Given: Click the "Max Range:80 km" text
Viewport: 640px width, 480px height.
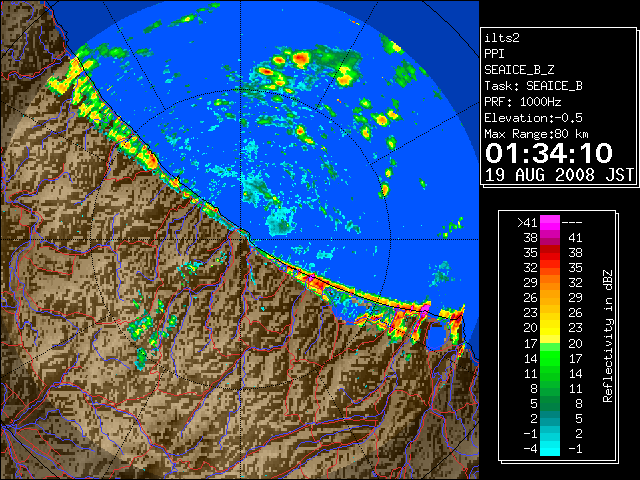Looking at the screenshot, I should tap(536, 134).
